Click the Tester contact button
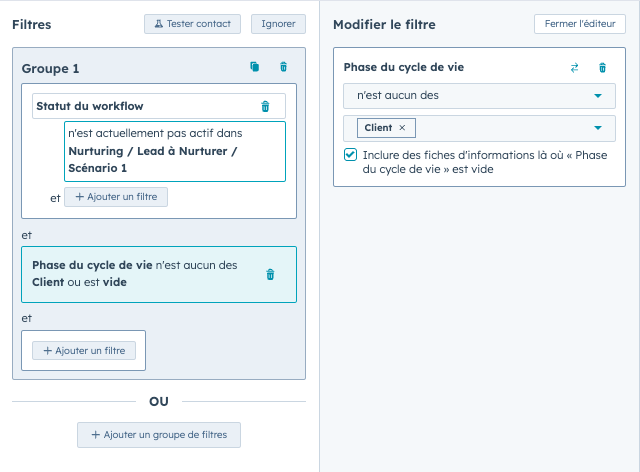640x472 pixels. [x=192, y=24]
